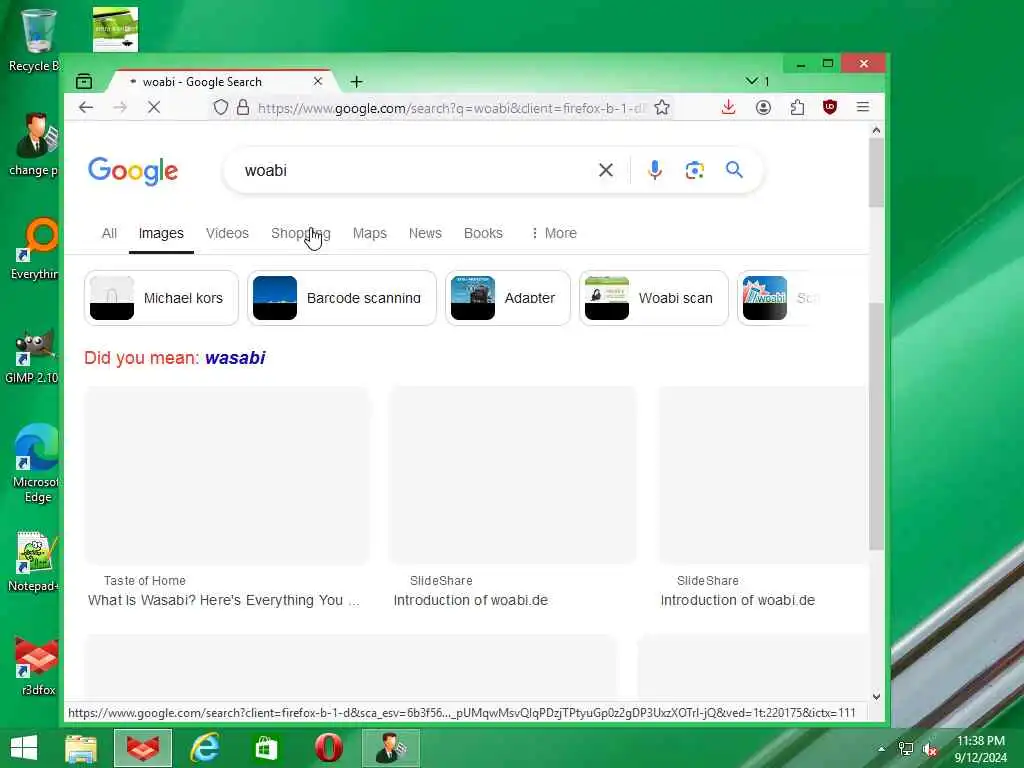The height and width of the screenshot is (768, 1024).
Task: Open the Windows Store taskbar icon
Action: point(266,748)
